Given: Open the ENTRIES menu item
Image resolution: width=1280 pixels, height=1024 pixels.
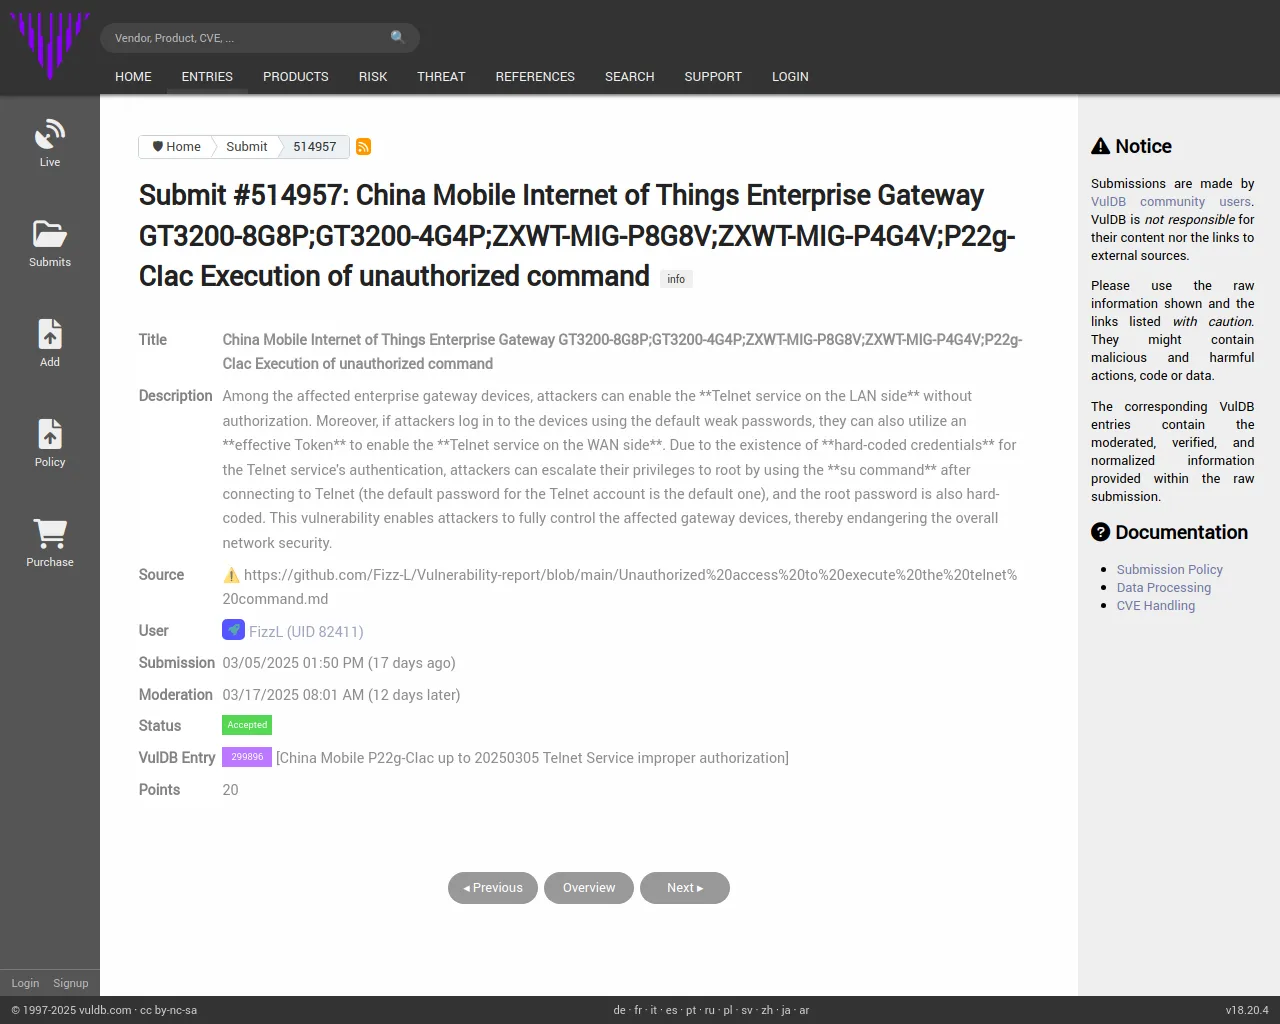Looking at the screenshot, I should 207,76.
